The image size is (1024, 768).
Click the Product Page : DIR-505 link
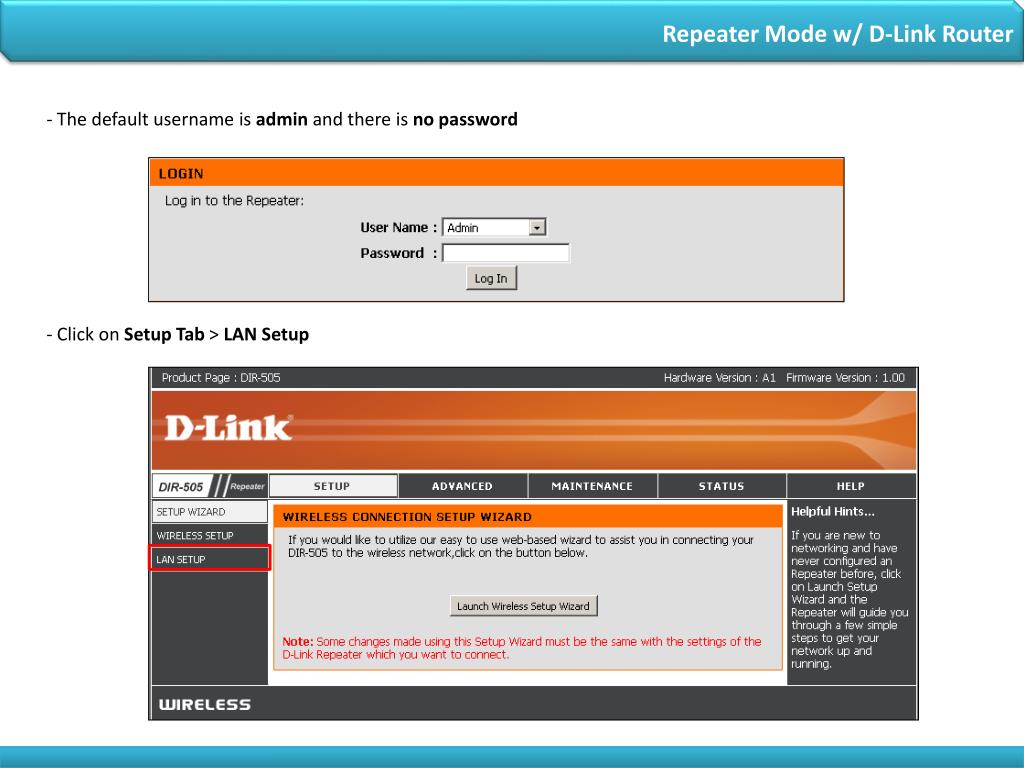click(221, 377)
